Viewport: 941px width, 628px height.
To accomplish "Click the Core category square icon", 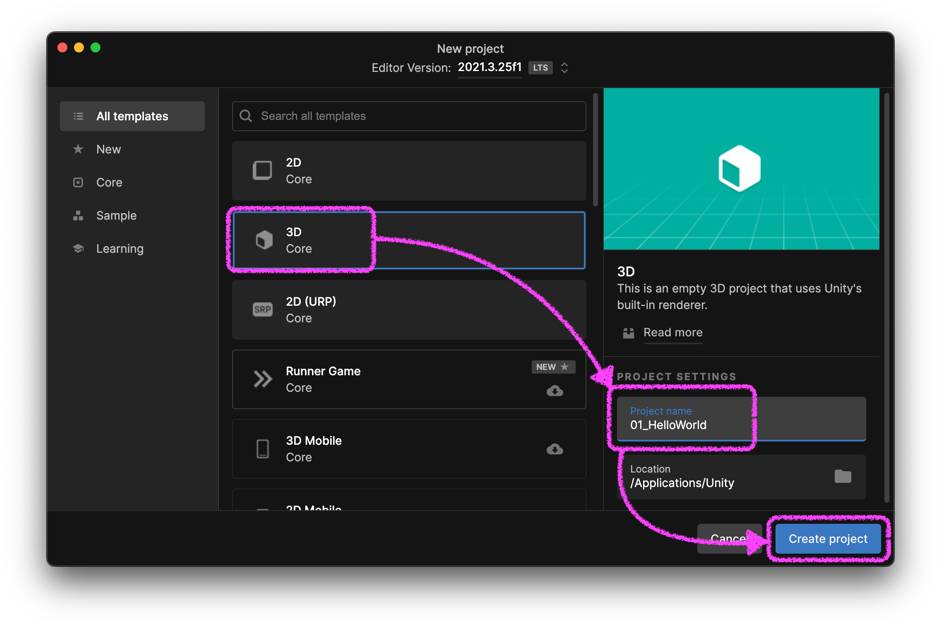I will [78, 182].
